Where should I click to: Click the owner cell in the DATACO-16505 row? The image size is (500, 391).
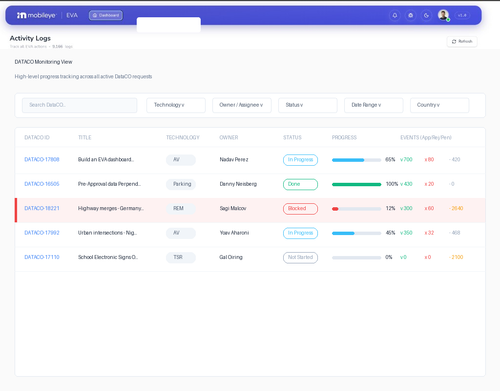point(238,184)
